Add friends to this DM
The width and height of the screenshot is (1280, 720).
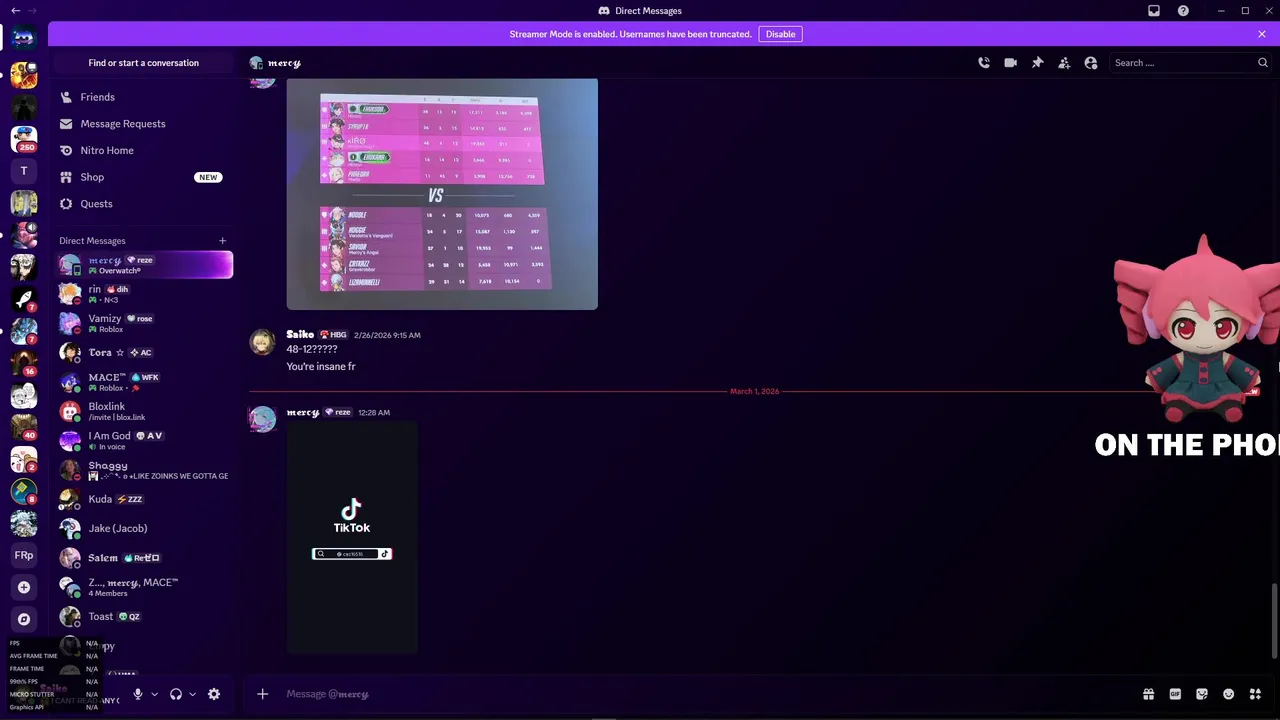[x=1064, y=63]
